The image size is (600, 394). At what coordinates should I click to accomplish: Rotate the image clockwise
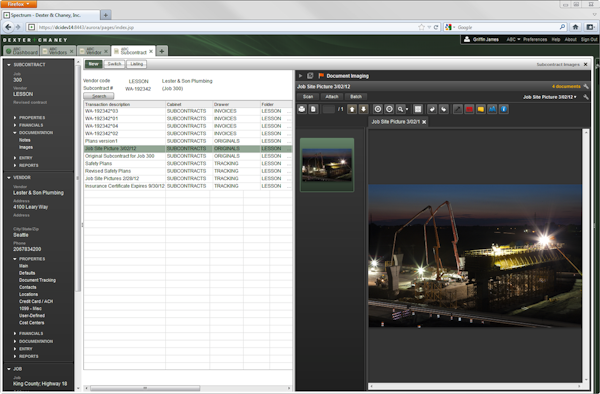[443, 109]
